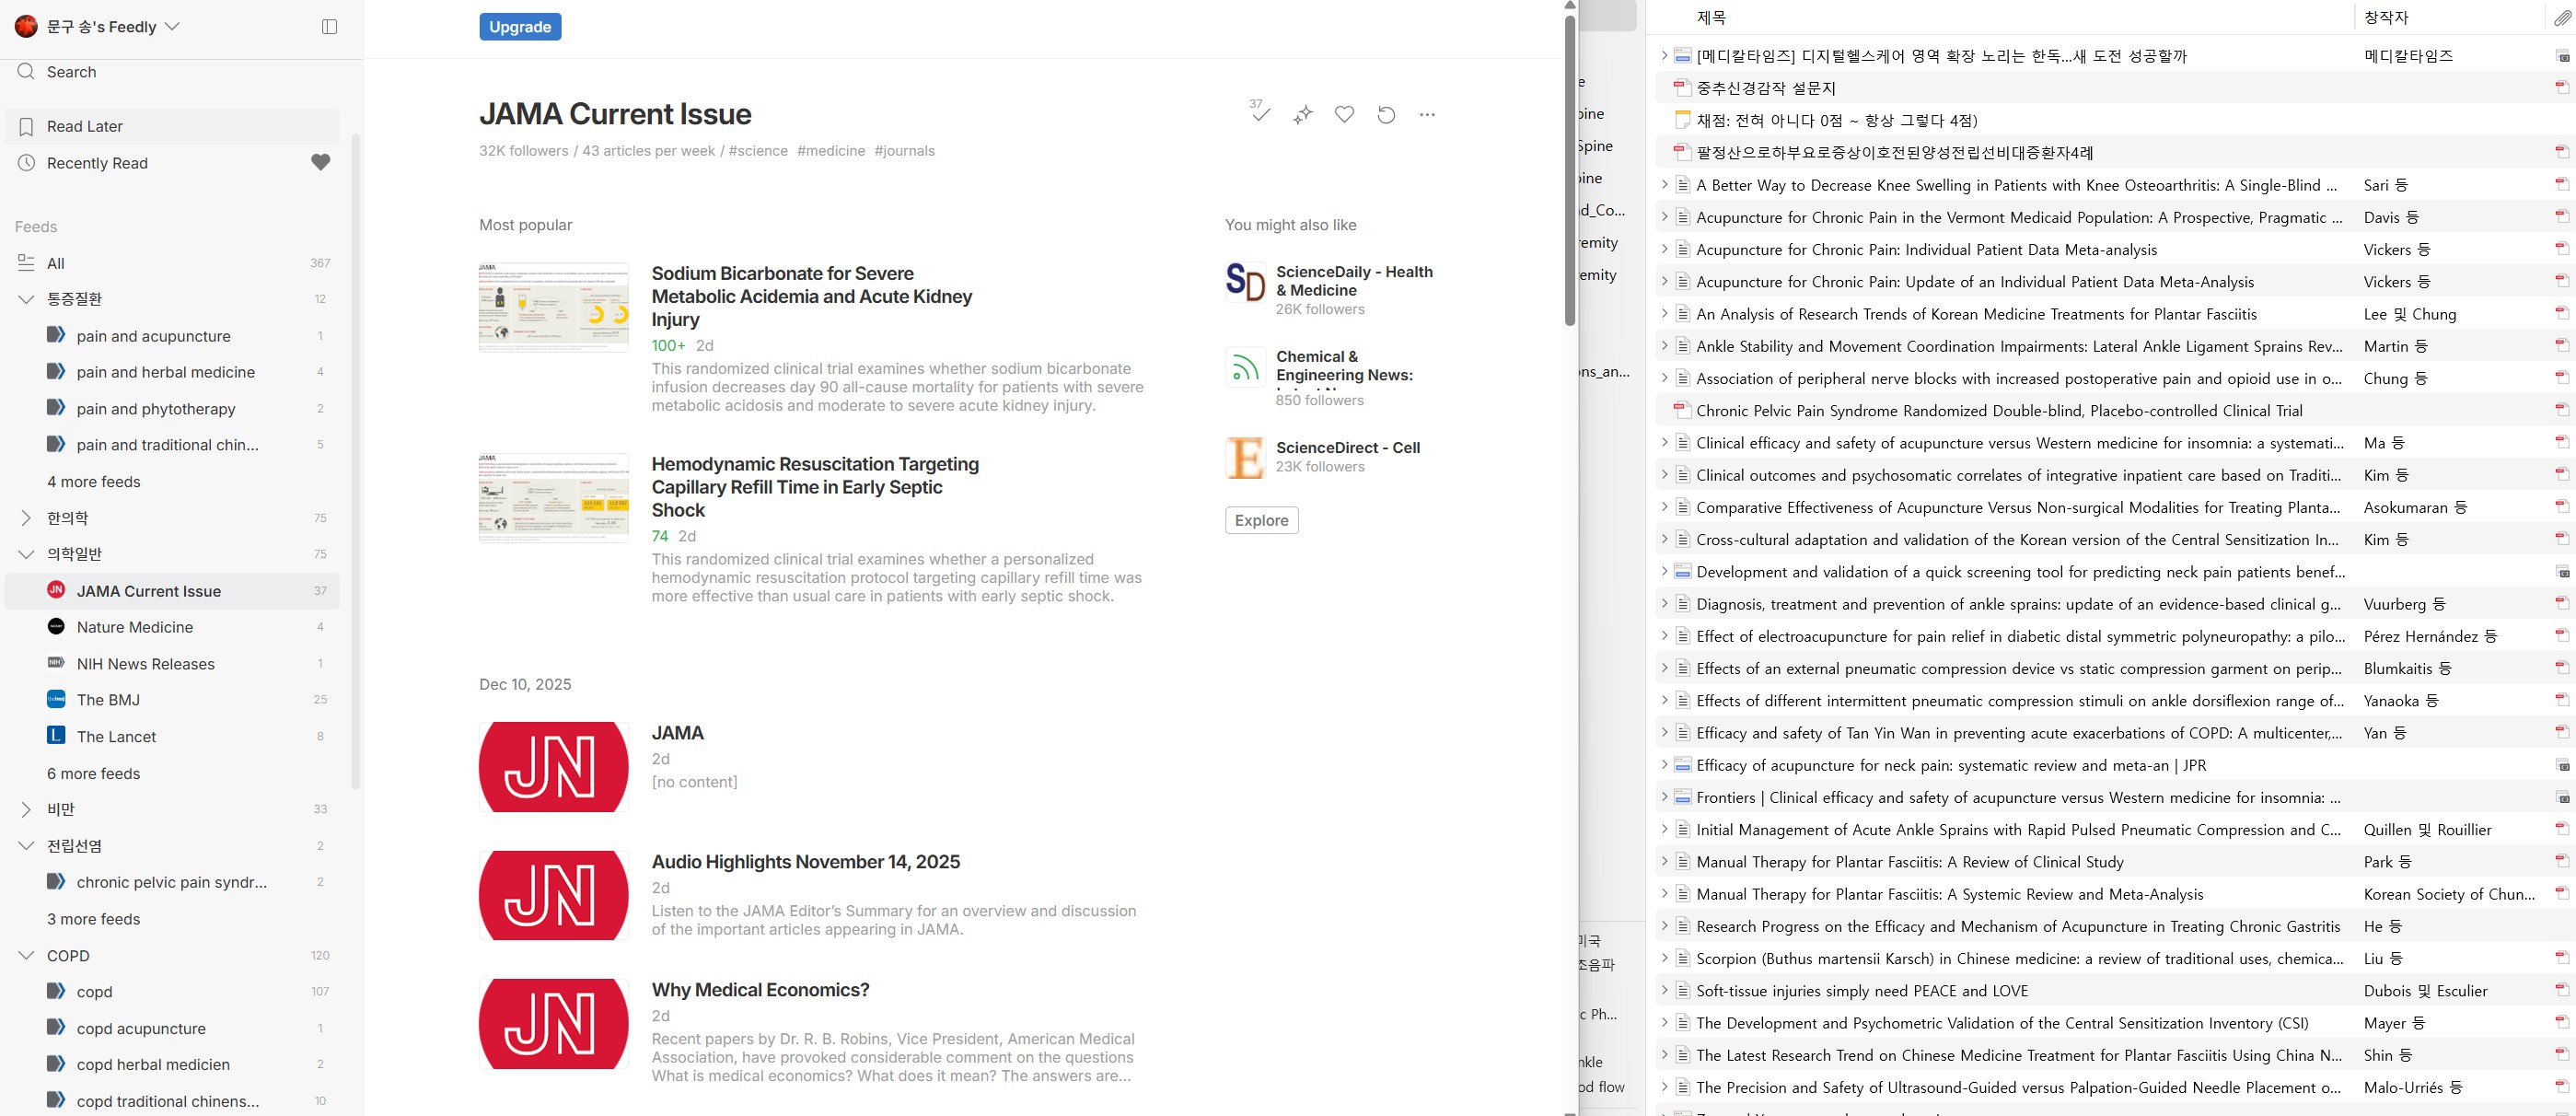Viewport: 2576px width, 1116px height.
Task: Open Hemodynamic Resuscitation article thumbnail
Action: pos(553,498)
